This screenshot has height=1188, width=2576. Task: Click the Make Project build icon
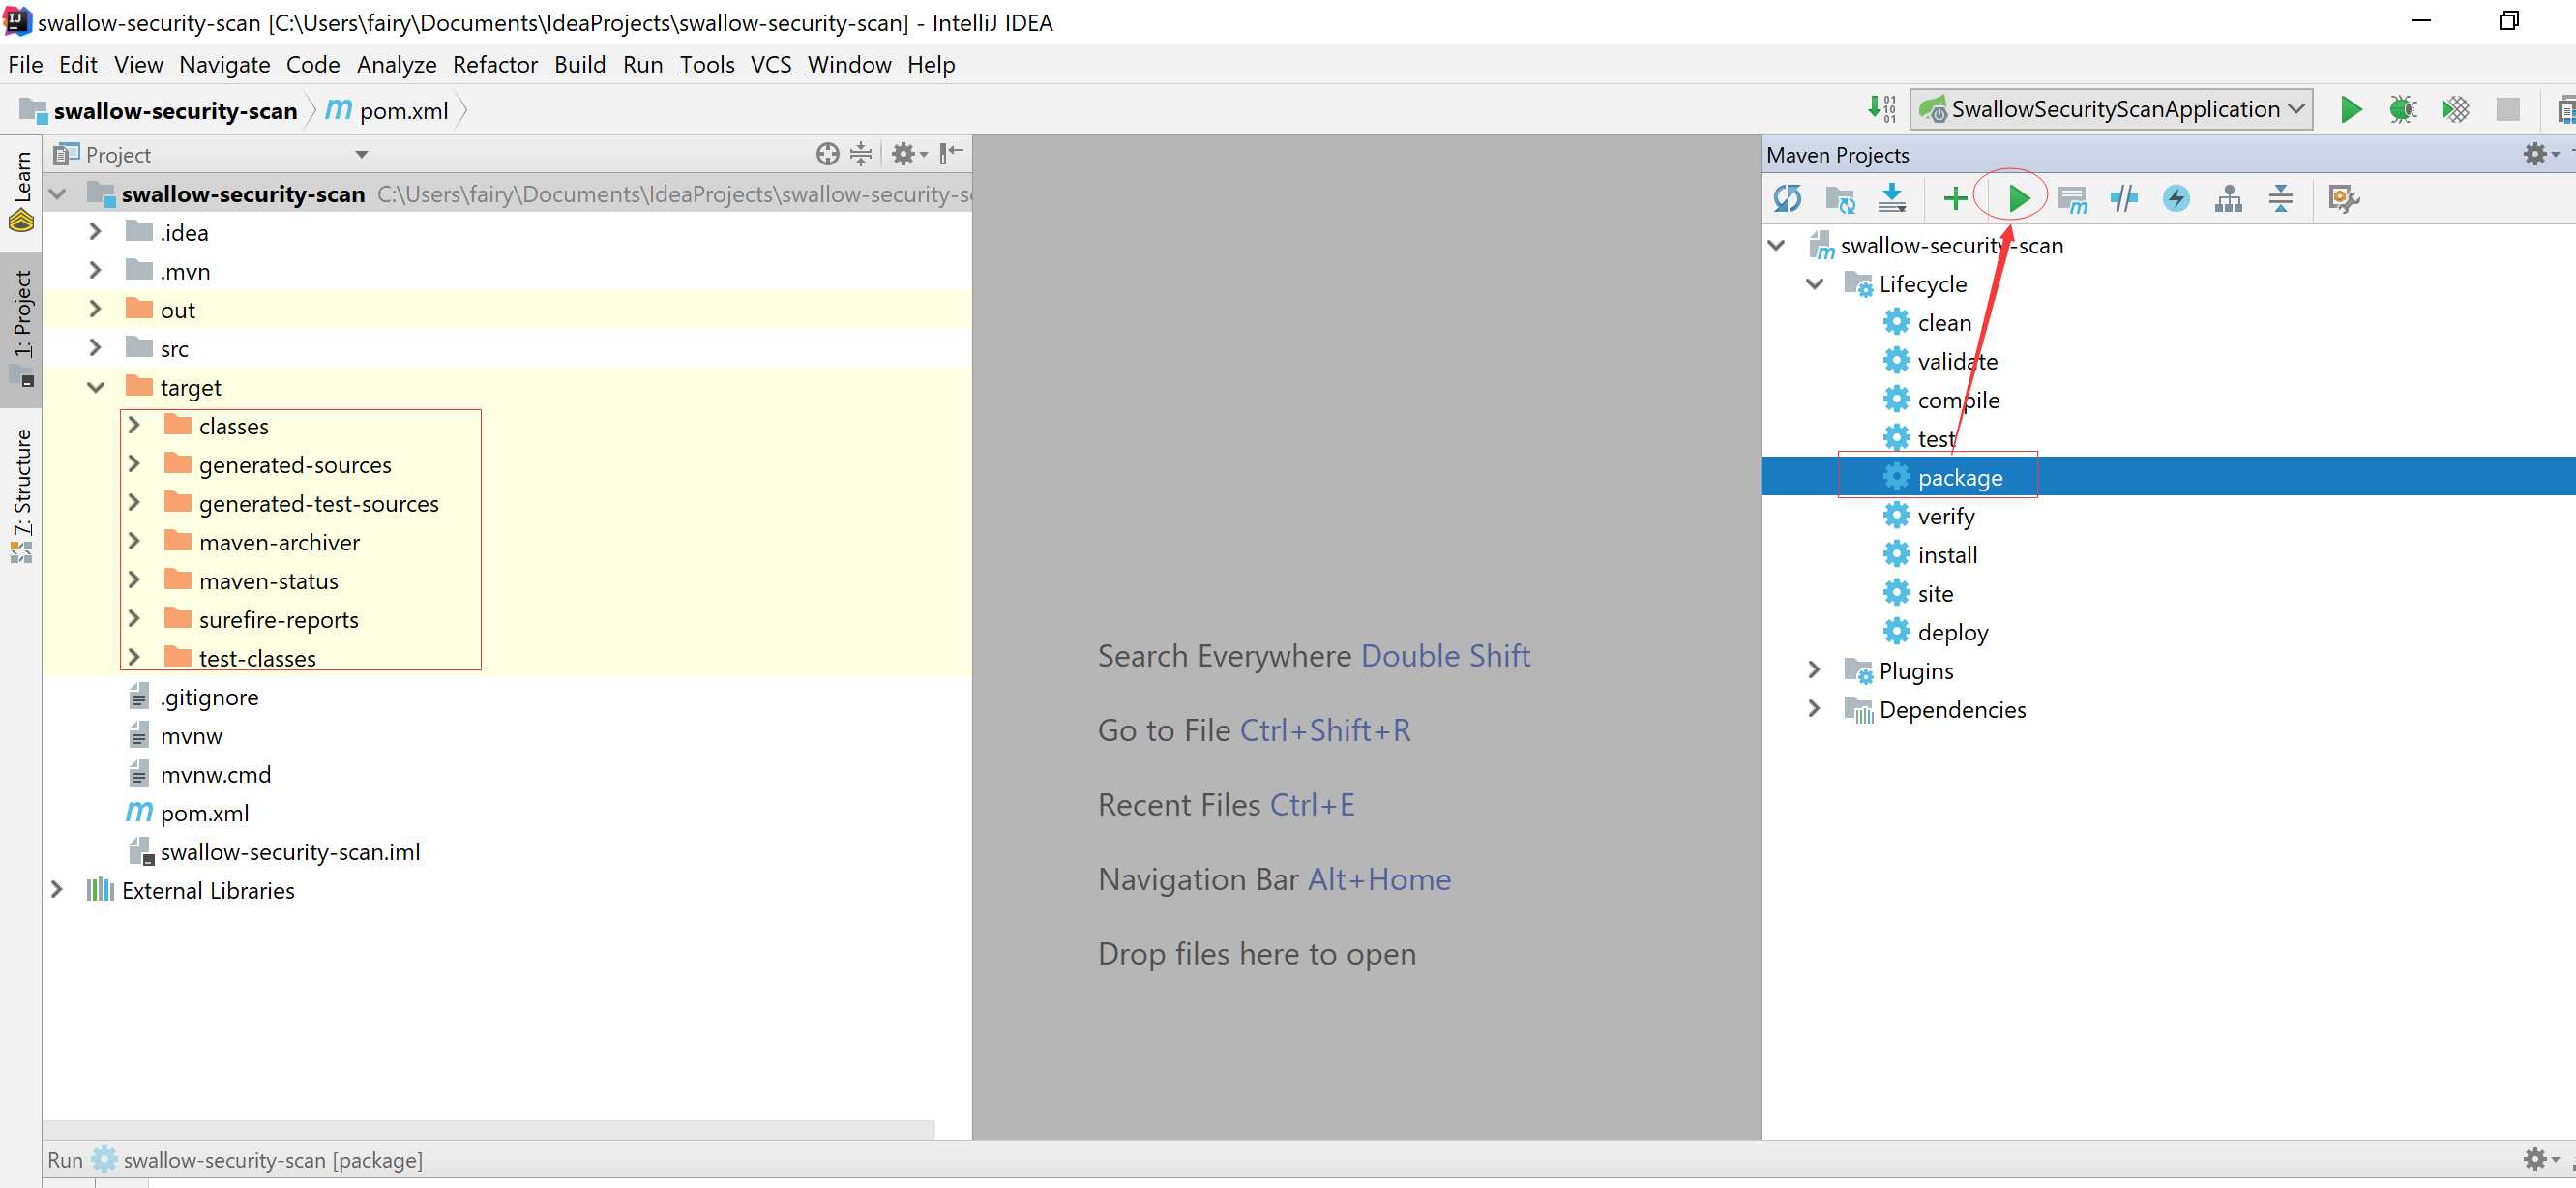(1881, 109)
